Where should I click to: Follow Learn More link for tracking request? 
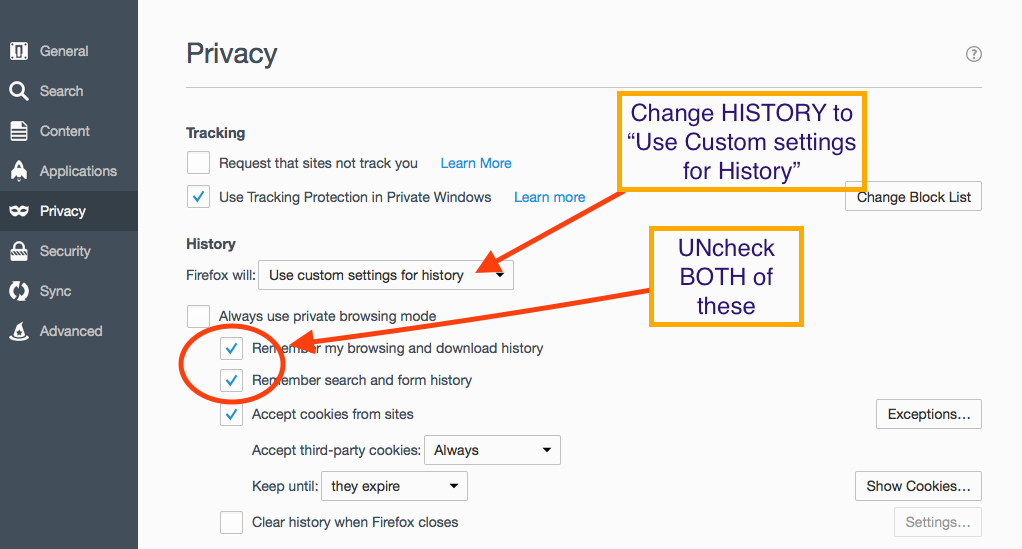click(x=476, y=163)
